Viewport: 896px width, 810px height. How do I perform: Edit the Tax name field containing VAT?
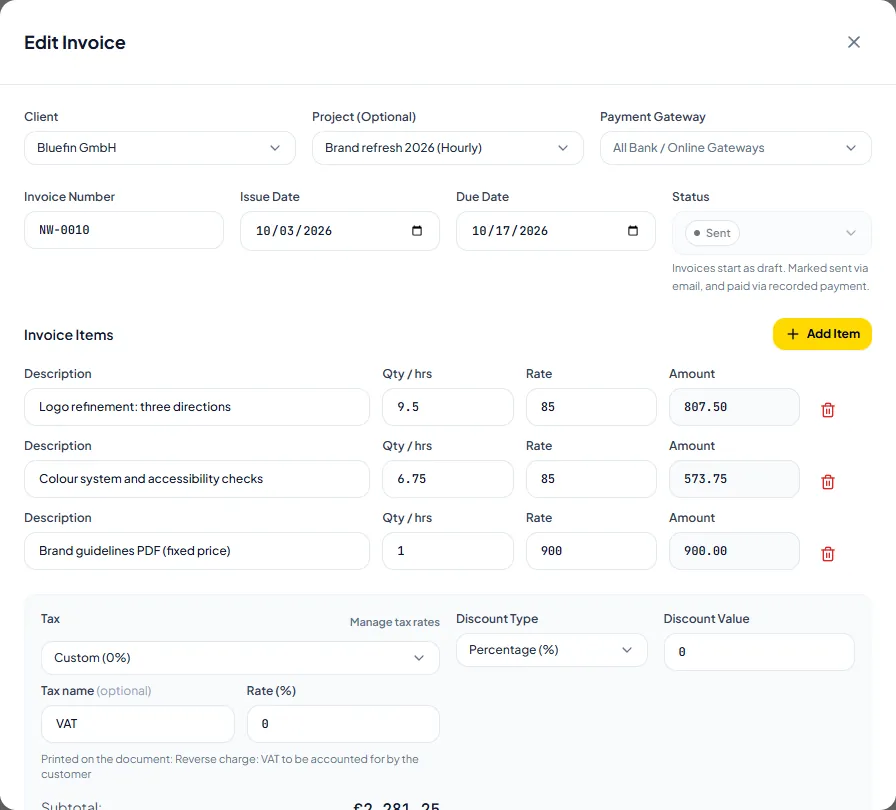(x=138, y=724)
